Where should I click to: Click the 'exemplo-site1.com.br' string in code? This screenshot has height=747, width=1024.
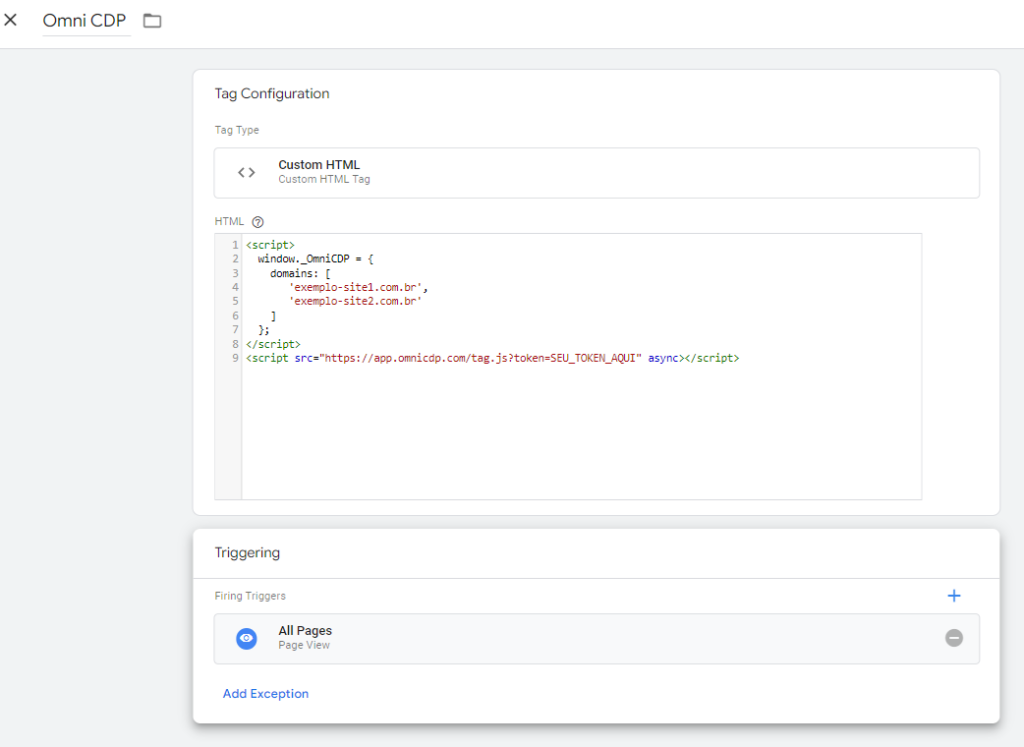[x=355, y=287]
